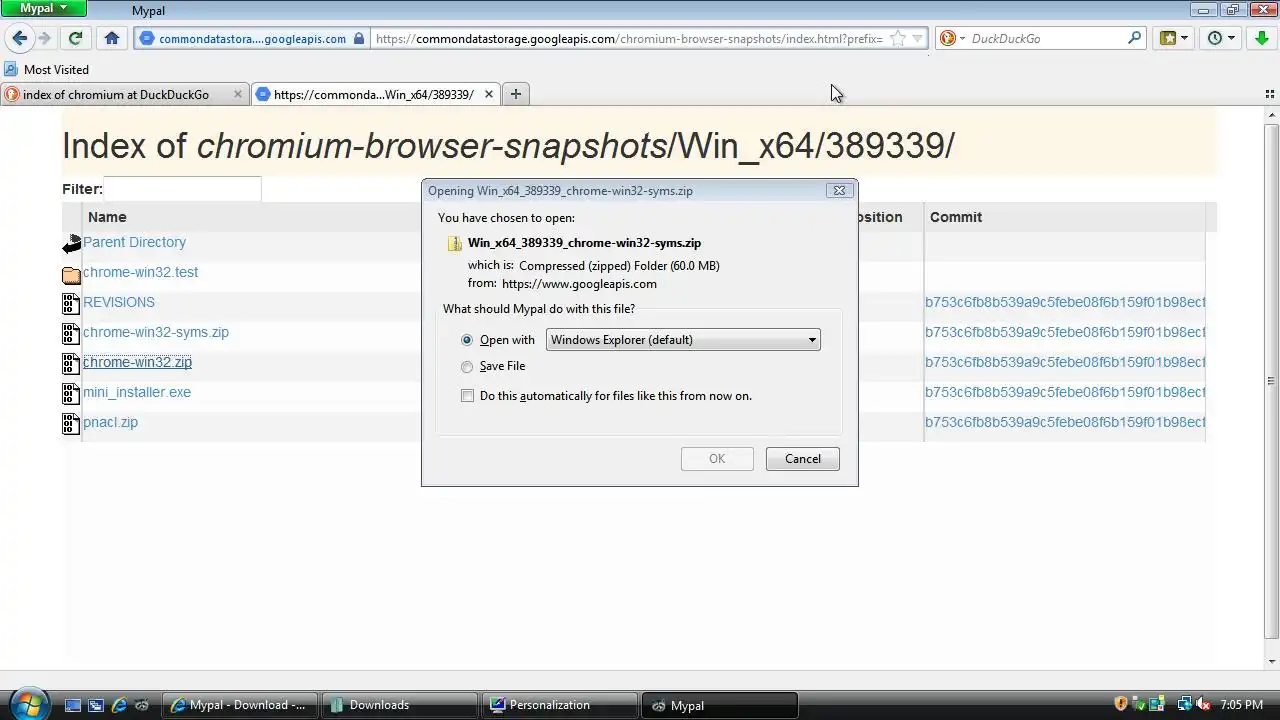Open the history clock menu

pos(1221,38)
